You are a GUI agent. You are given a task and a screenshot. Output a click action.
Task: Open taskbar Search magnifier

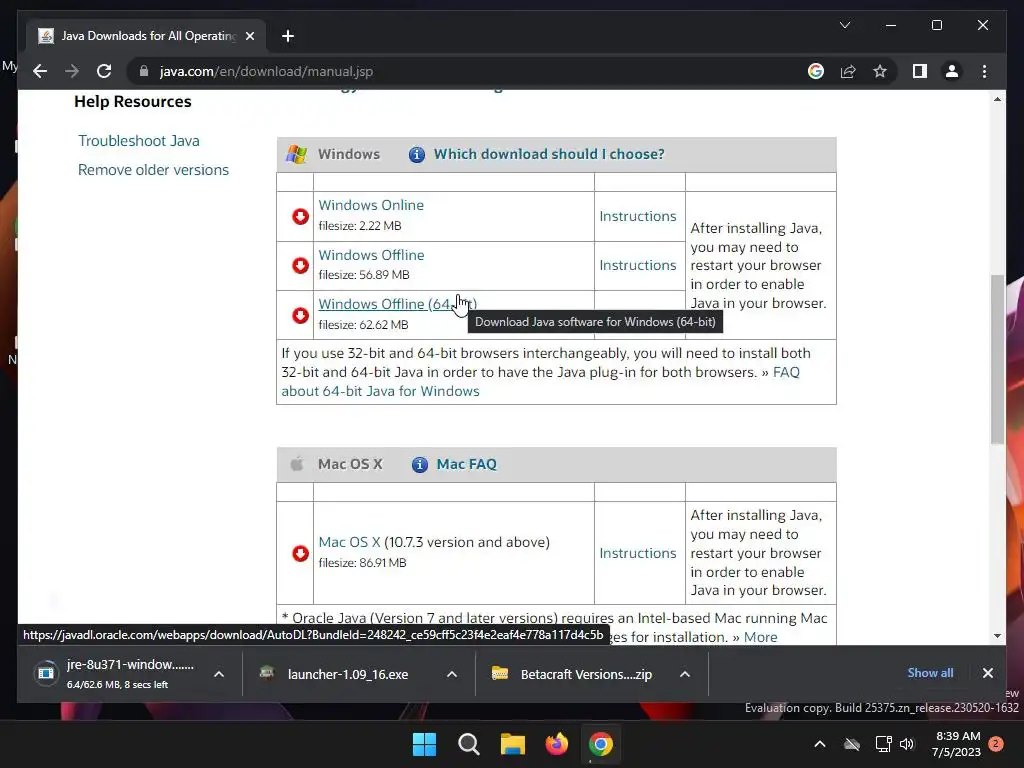click(468, 744)
